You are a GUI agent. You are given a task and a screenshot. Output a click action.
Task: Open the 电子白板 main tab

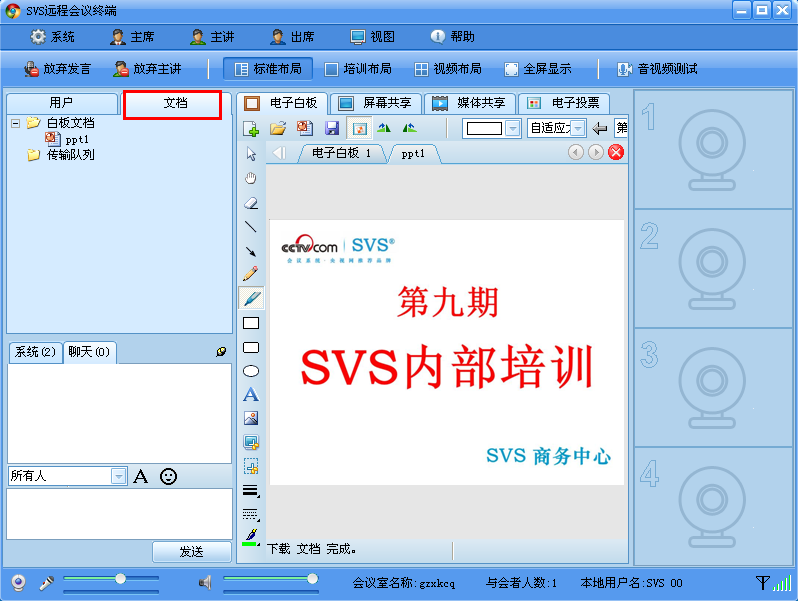pyautogui.click(x=282, y=103)
